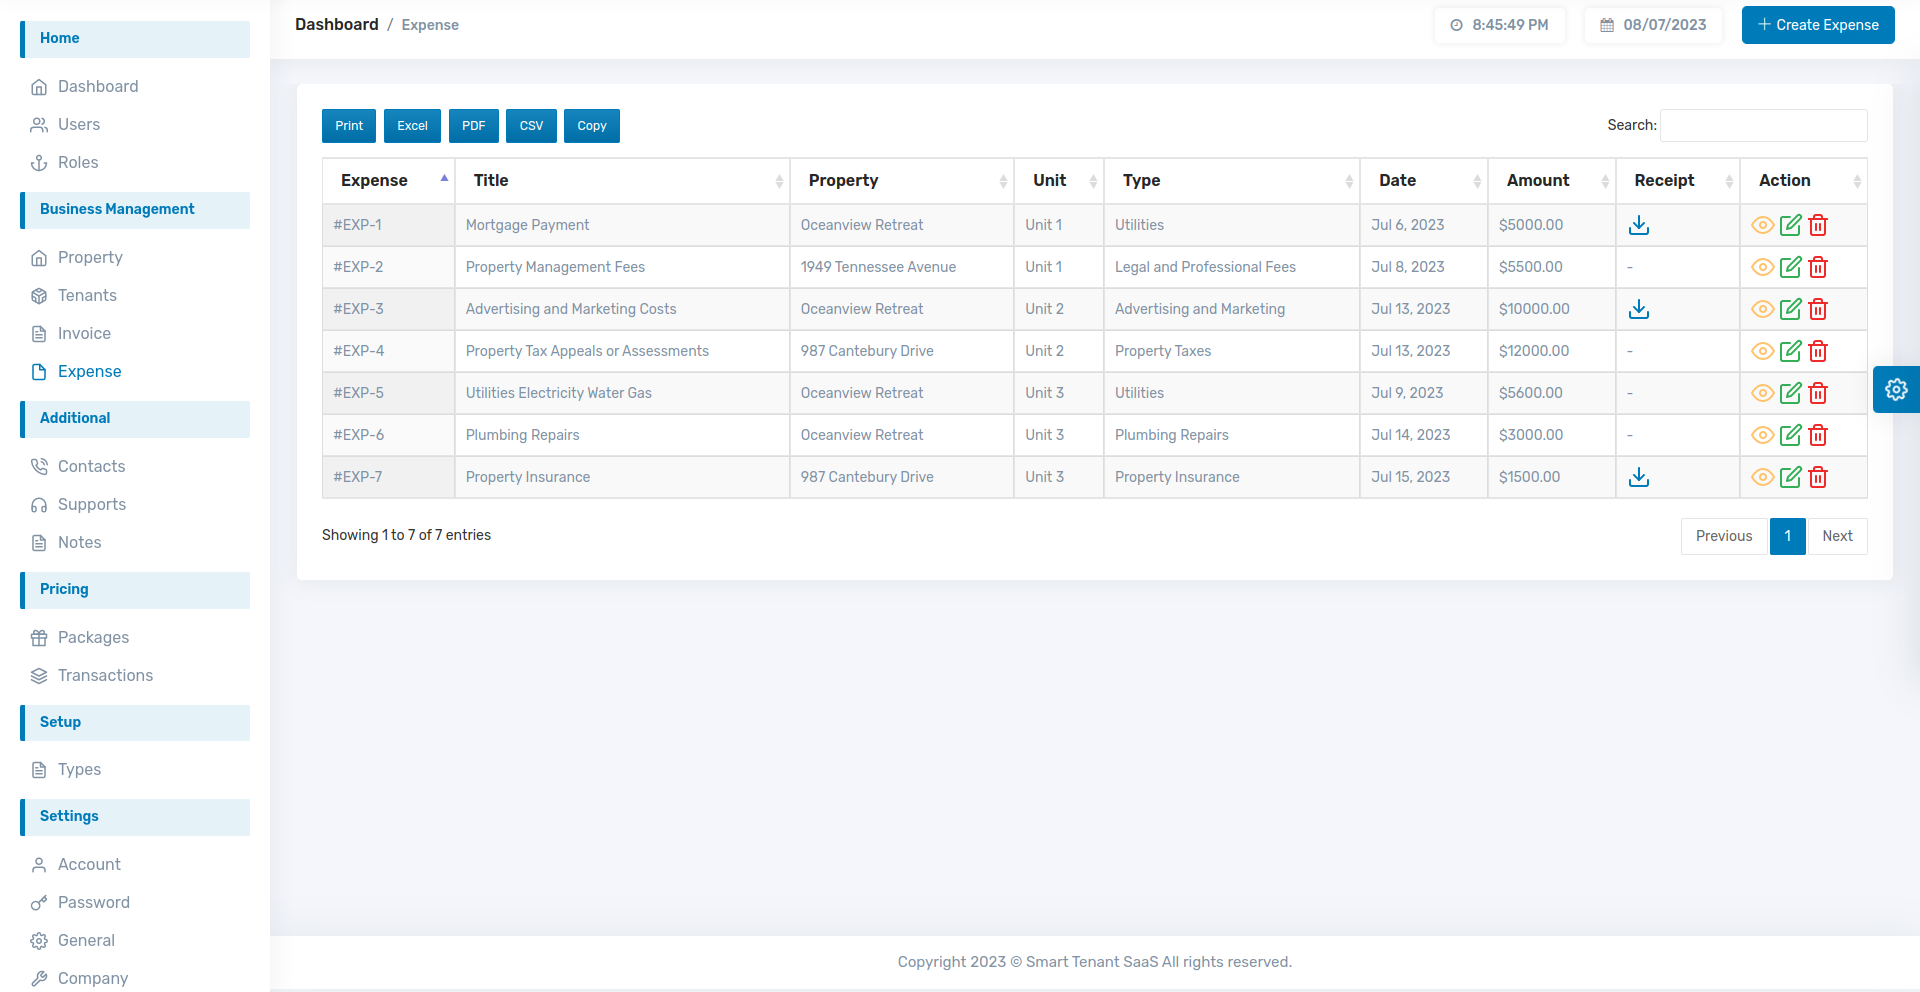Sort table by Amount column
Image resolution: width=1920 pixels, height=992 pixels.
point(1550,181)
